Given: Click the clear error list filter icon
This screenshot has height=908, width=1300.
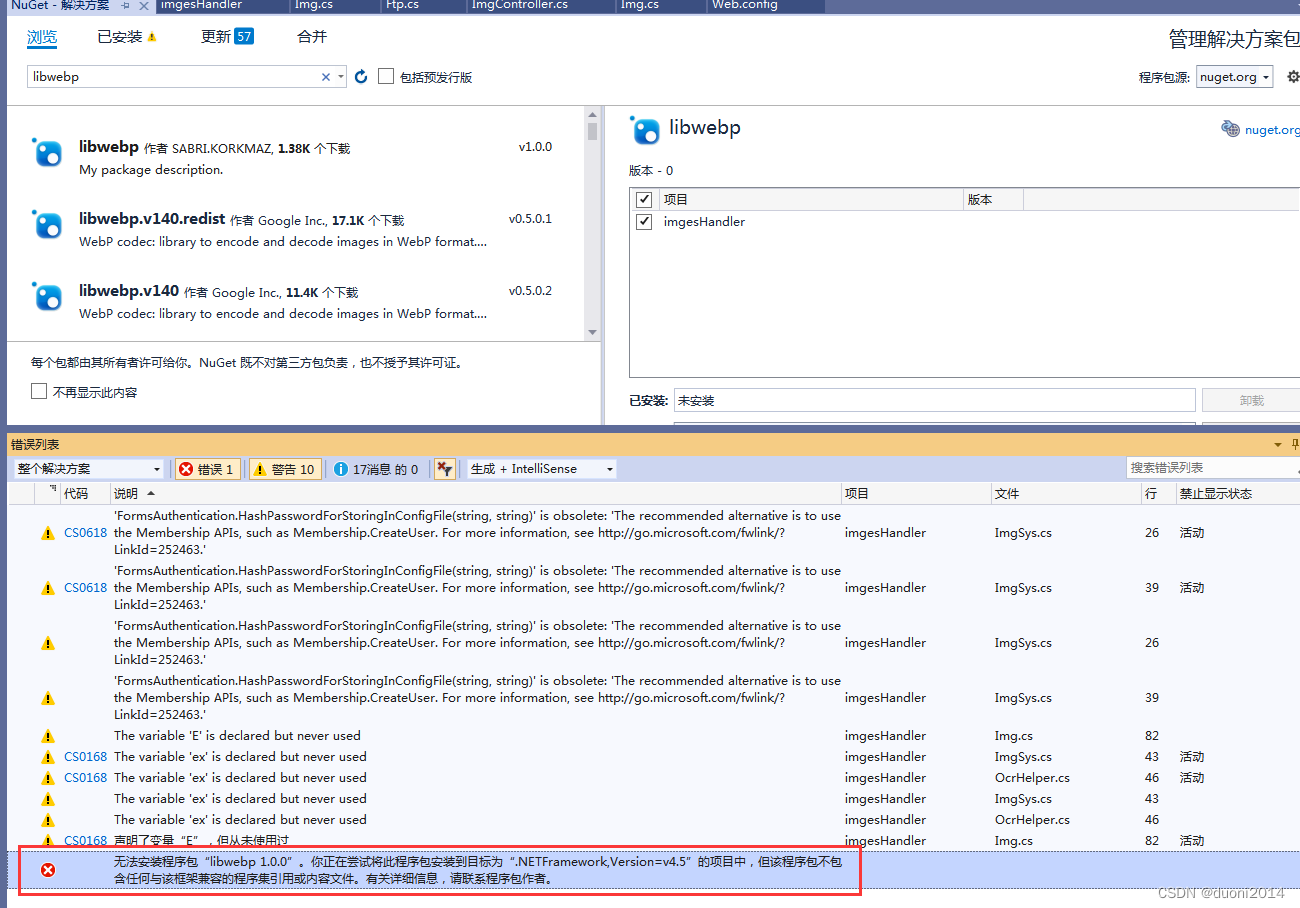Looking at the screenshot, I should [x=445, y=468].
